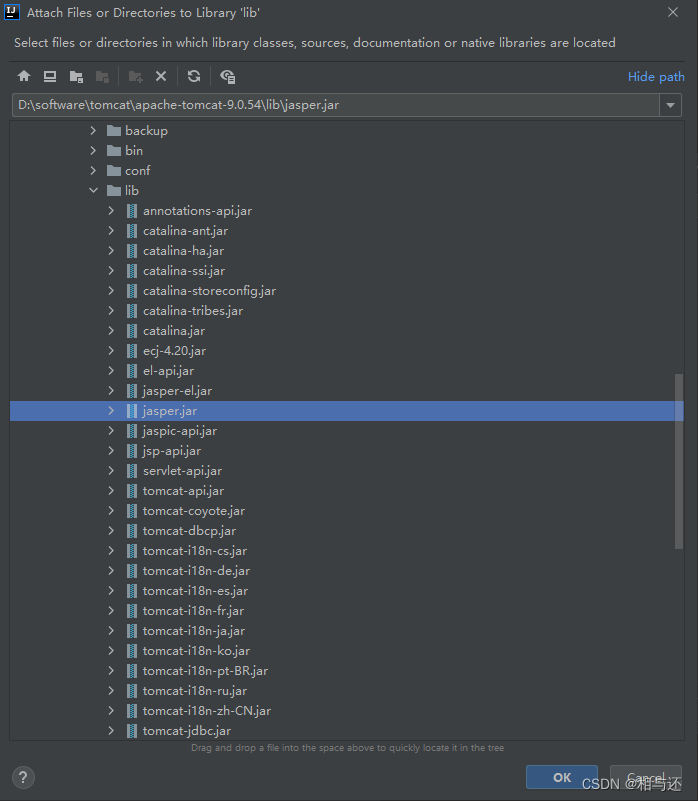Confirm with the OK button
Image resolution: width=698 pixels, height=801 pixels.
562,777
